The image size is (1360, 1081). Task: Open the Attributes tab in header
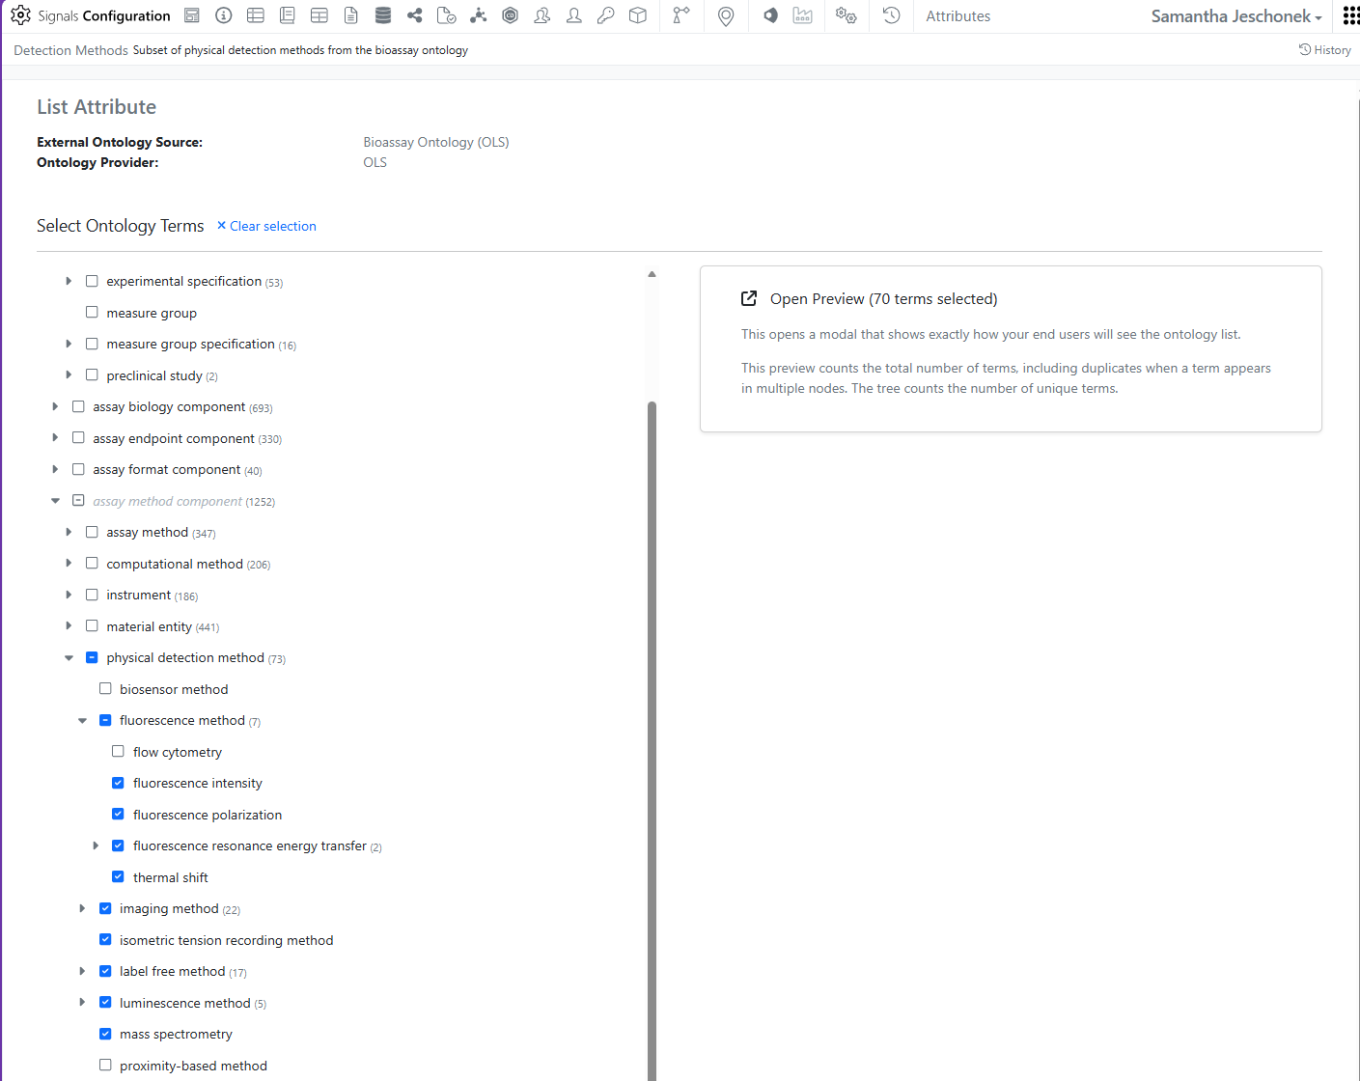point(957,16)
